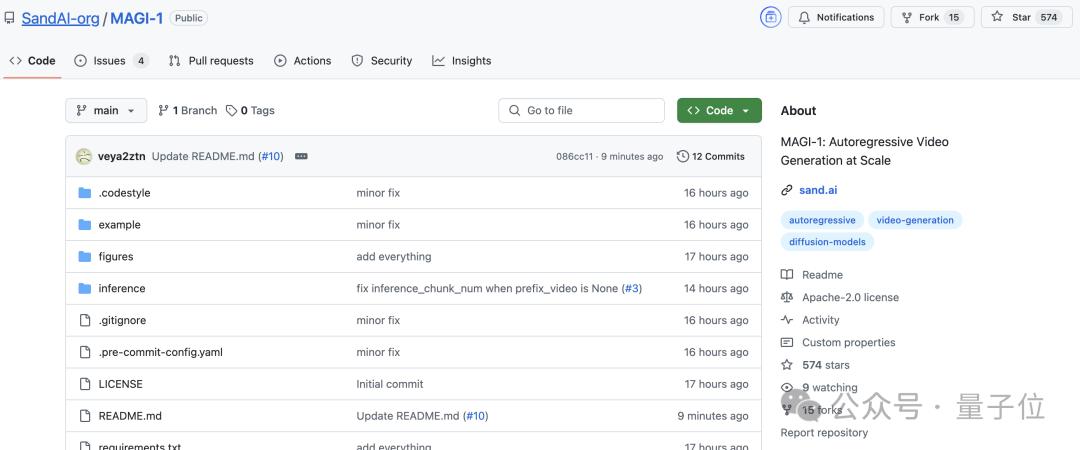The image size is (1080, 450).
Task: Open the 12 Commits history icon
Action: 683,156
